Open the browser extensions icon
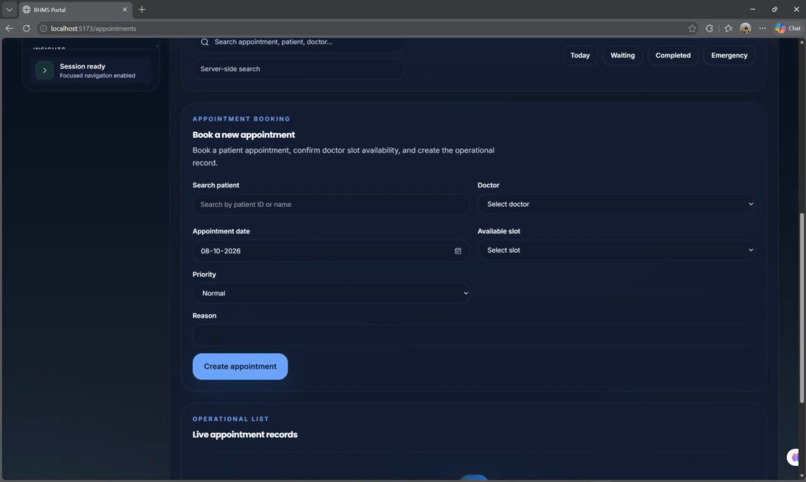This screenshot has width=806, height=482. [x=709, y=28]
